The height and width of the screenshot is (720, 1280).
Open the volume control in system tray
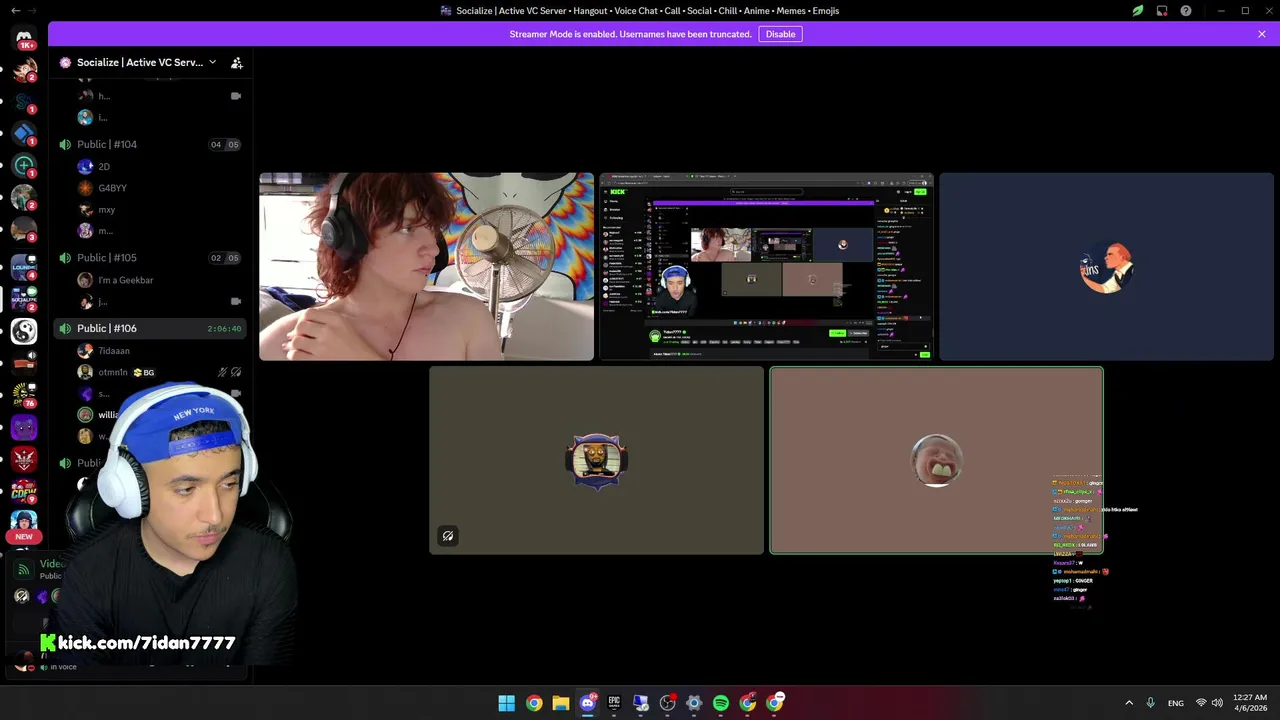coord(1217,703)
